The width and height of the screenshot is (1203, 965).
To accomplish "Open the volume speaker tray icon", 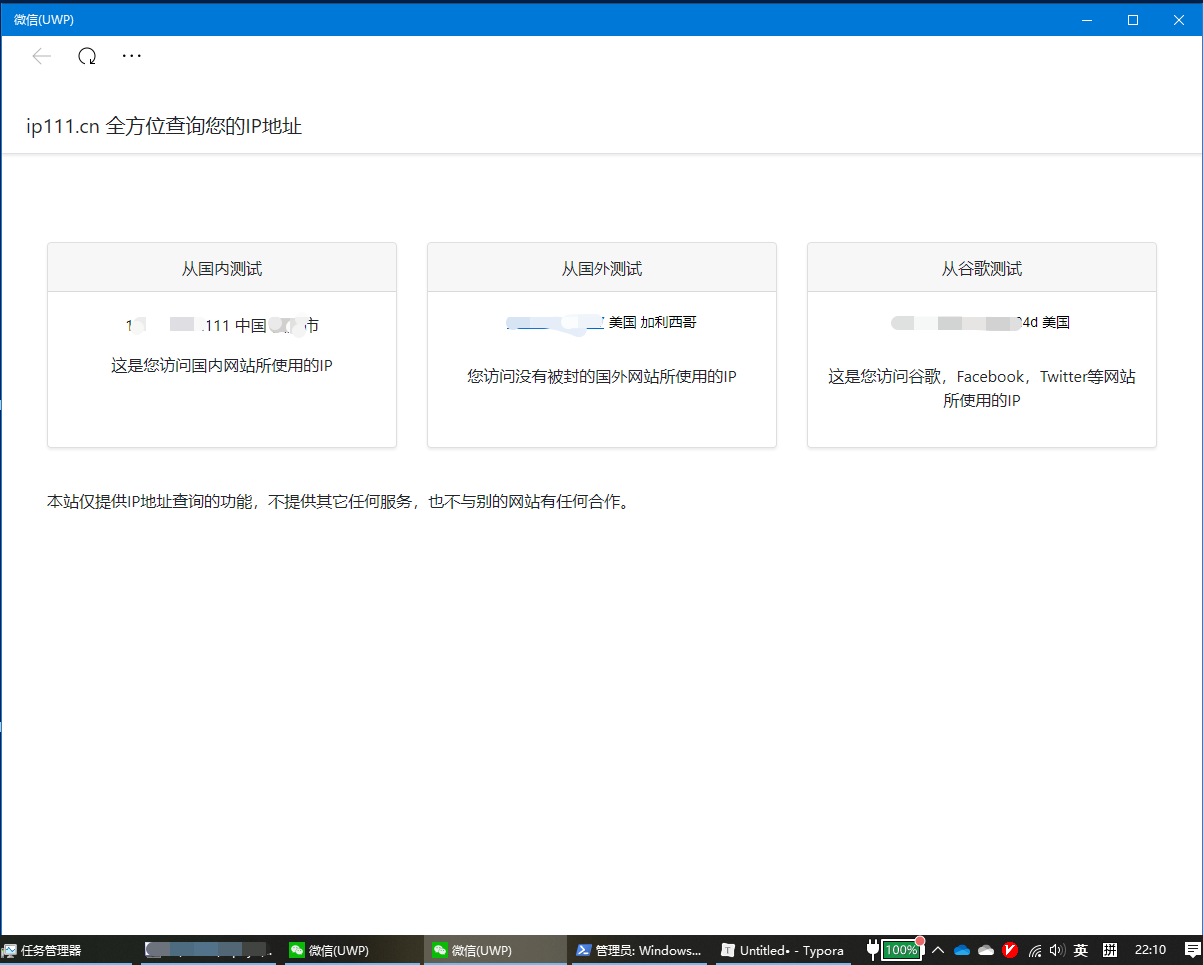I will (1057, 950).
